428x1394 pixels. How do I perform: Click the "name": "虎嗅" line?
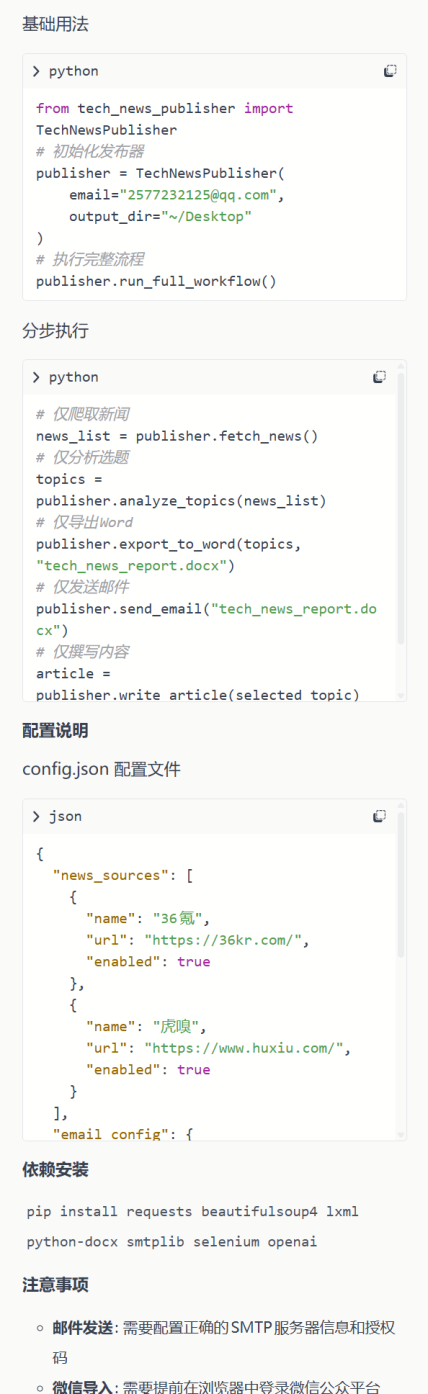[148, 1026]
